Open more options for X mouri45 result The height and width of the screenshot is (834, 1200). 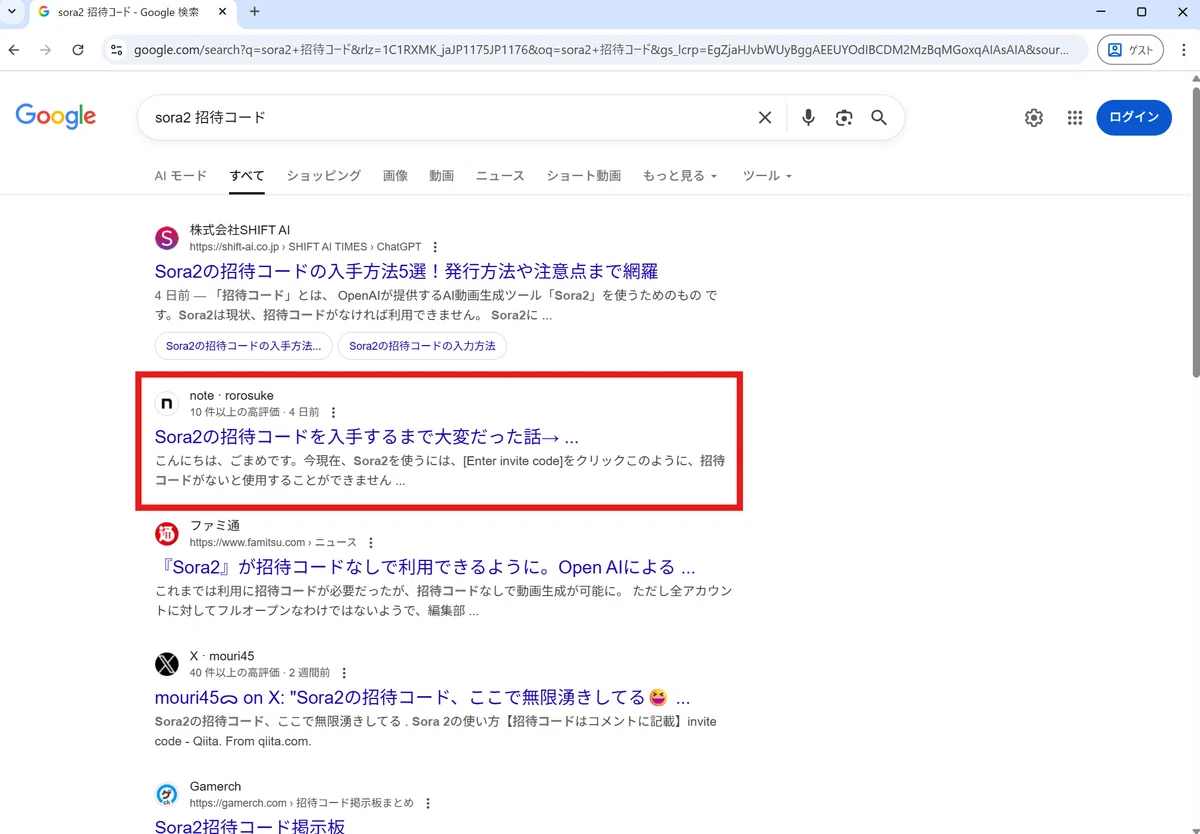[345, 673]
